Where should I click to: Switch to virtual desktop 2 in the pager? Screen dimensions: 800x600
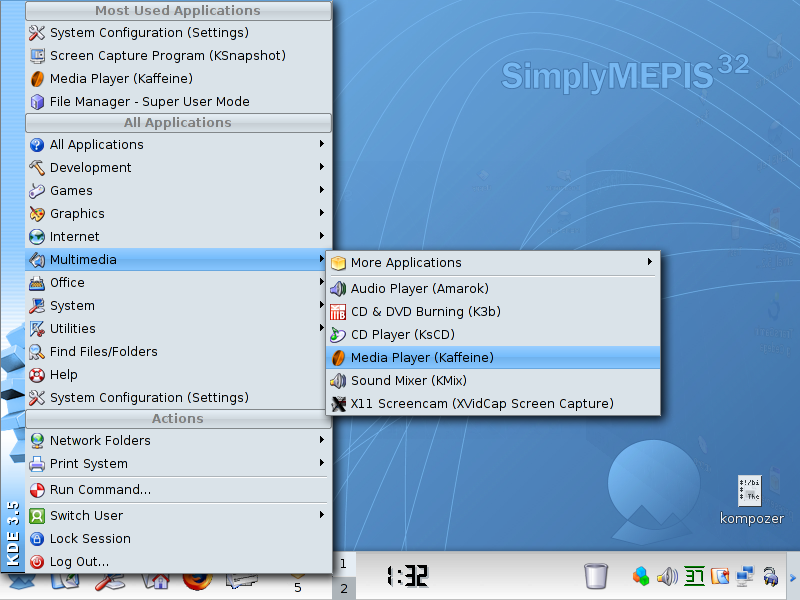pos(343,588)
